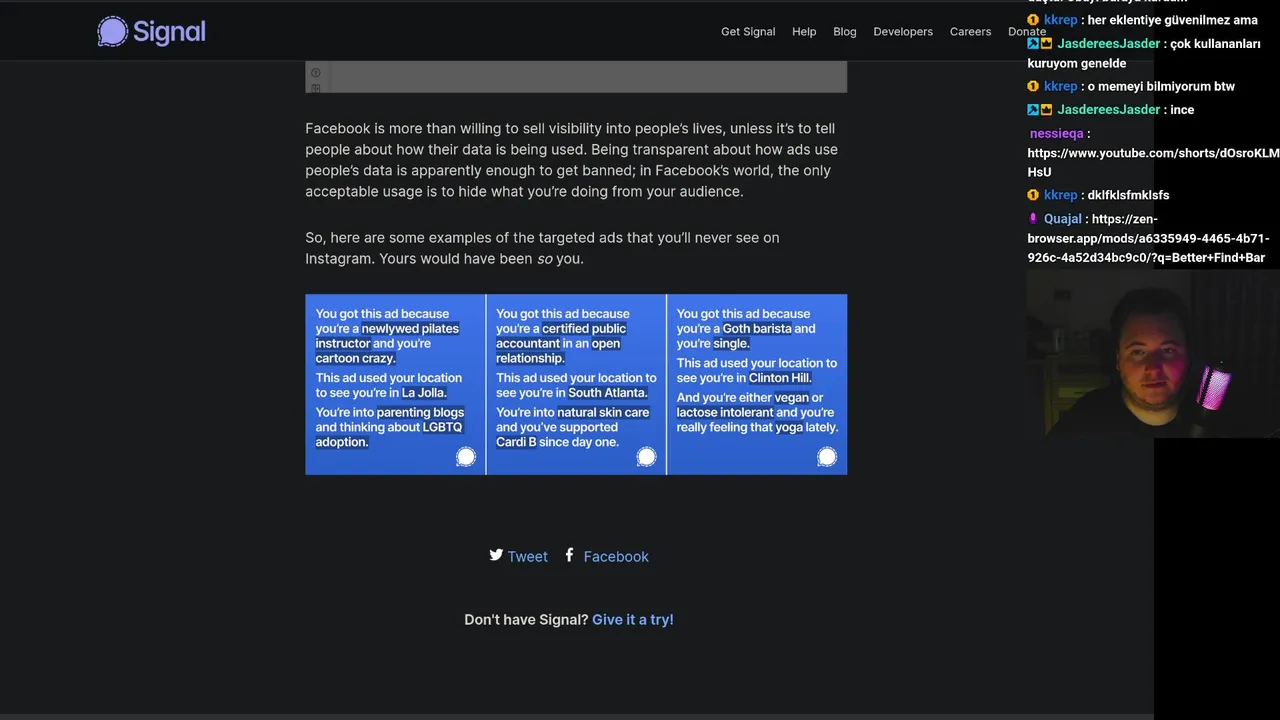This screenshot has width=1280, height=720.
Task: Click the Signal logo in header
Action: click(151, 31)
